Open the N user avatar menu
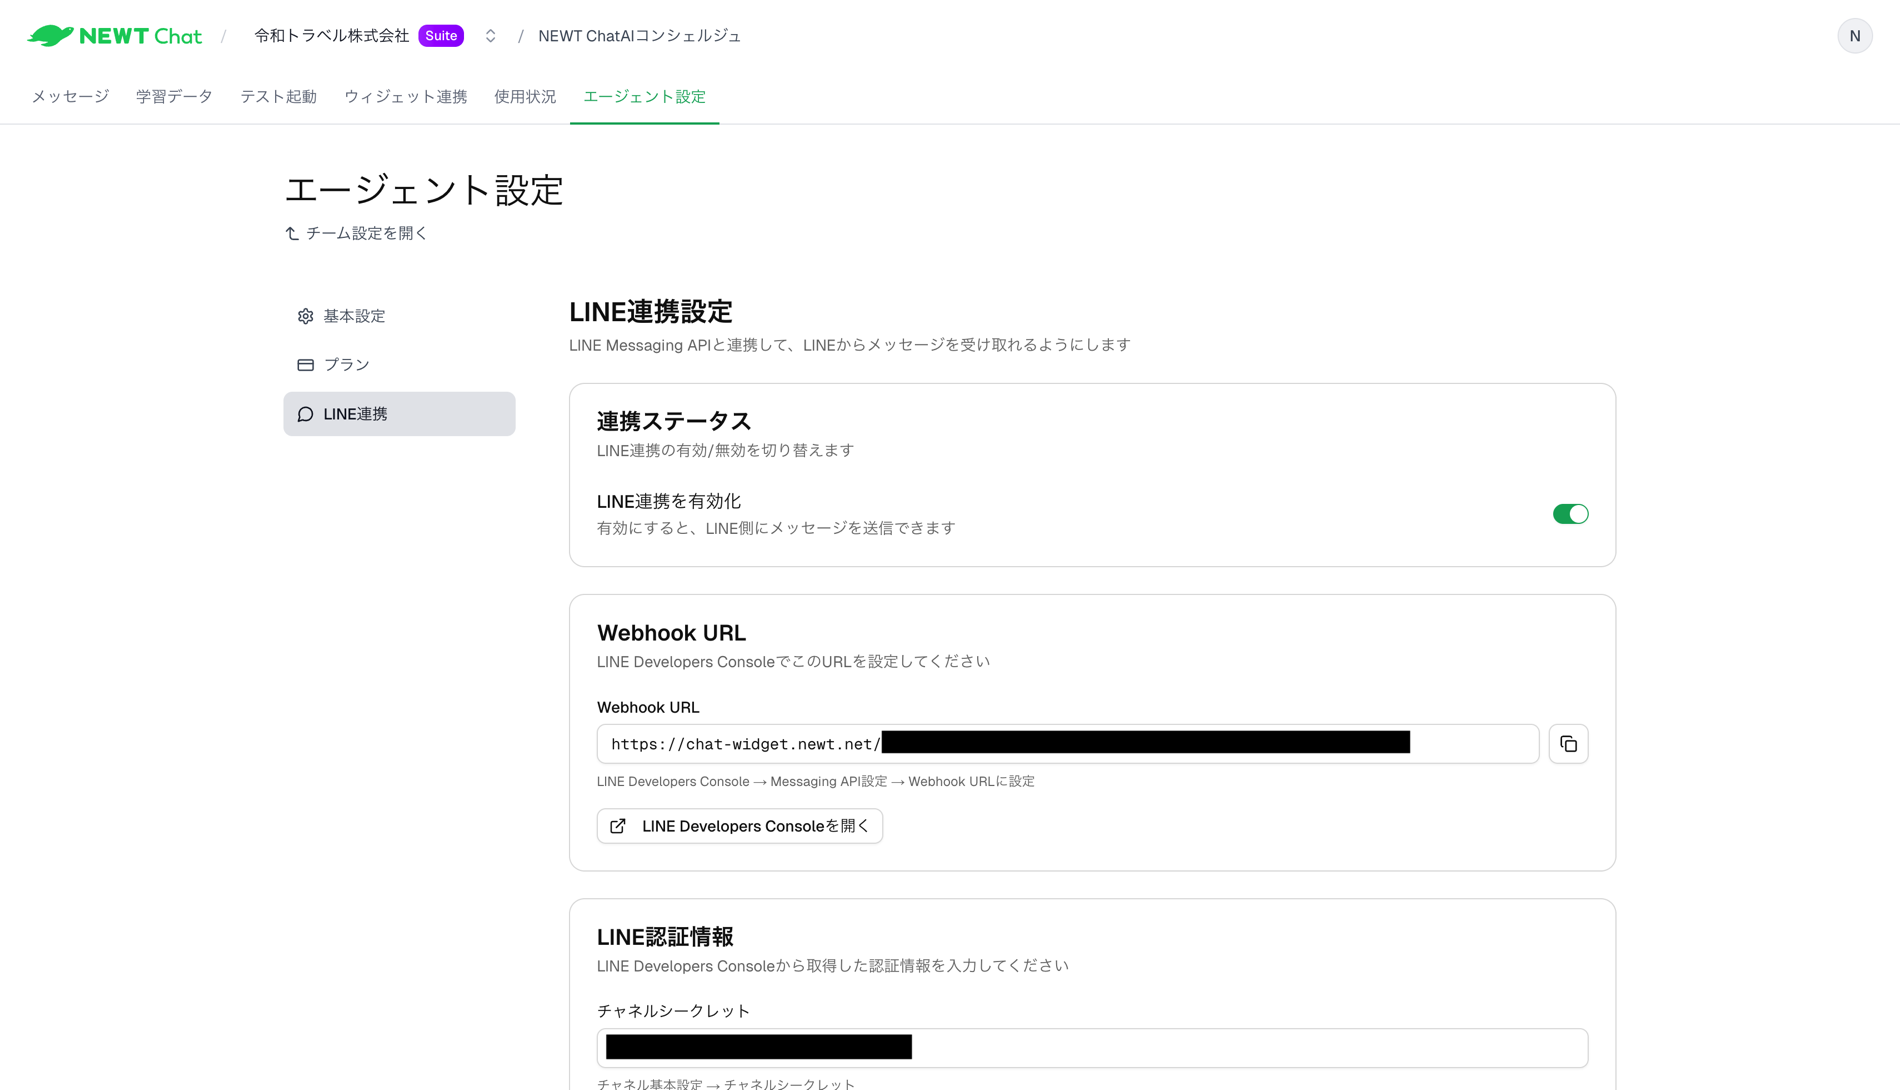Viewport: 1900px width, 1090px height. click(1855, 35)
